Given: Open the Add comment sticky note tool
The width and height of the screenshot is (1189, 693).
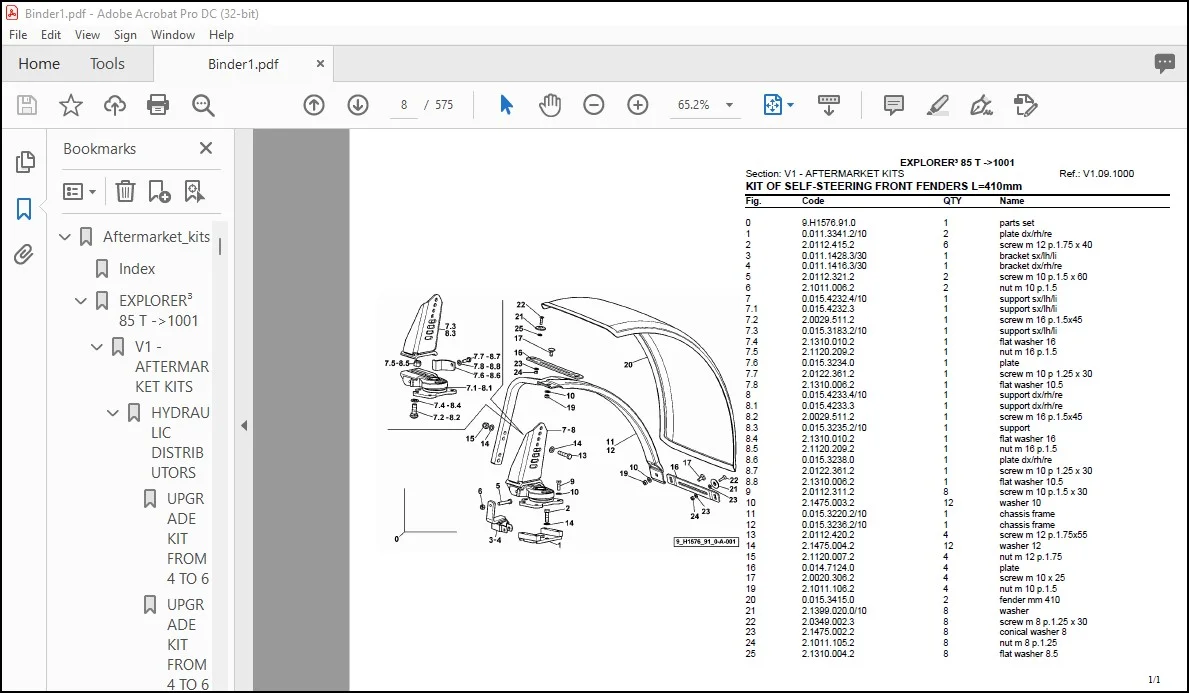Looking at the screenshot, I should [x=894, y=105].
